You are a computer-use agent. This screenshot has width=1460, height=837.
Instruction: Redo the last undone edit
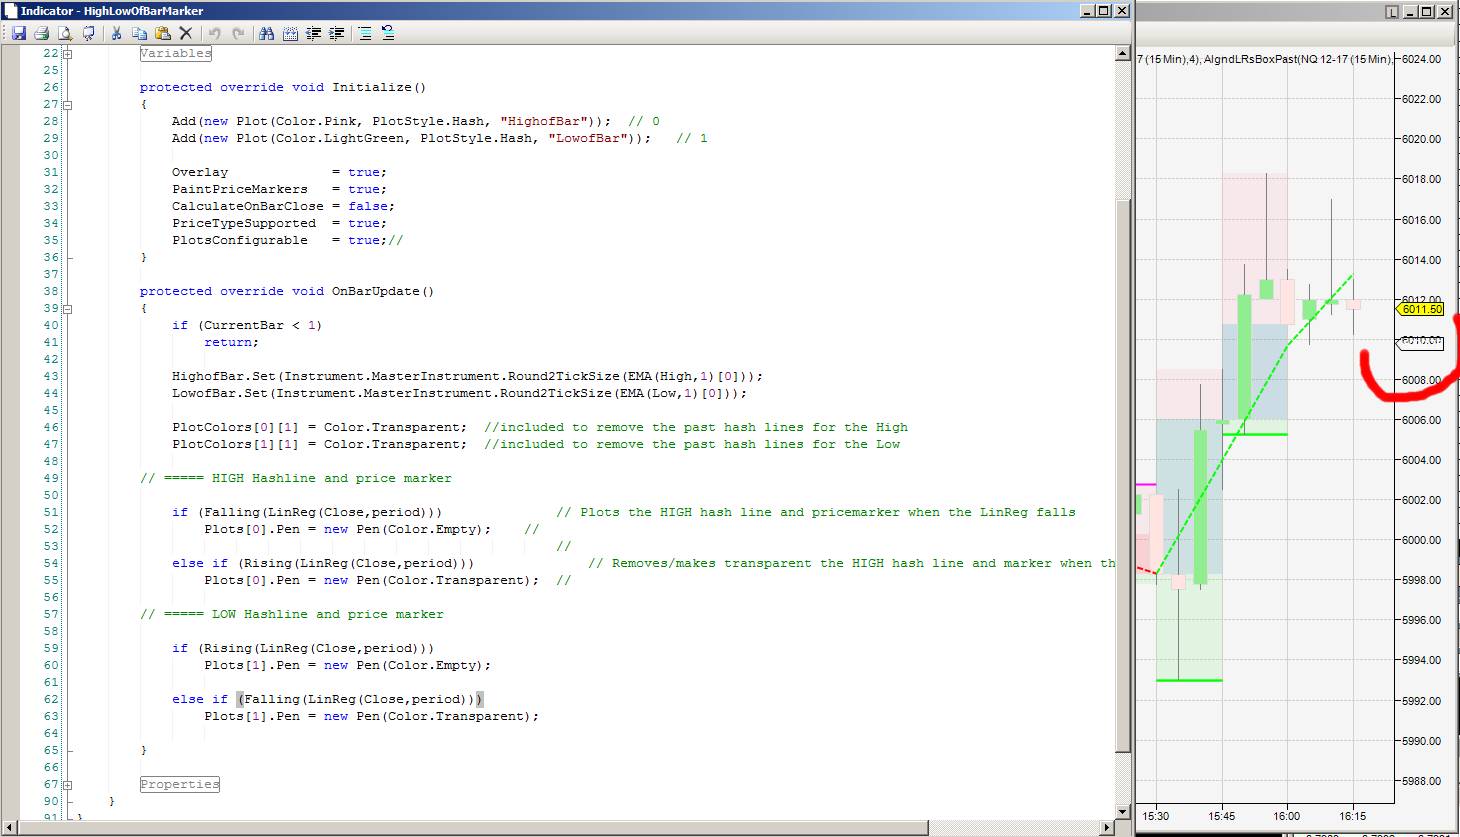pyautogui.click(x=238, y=33)
